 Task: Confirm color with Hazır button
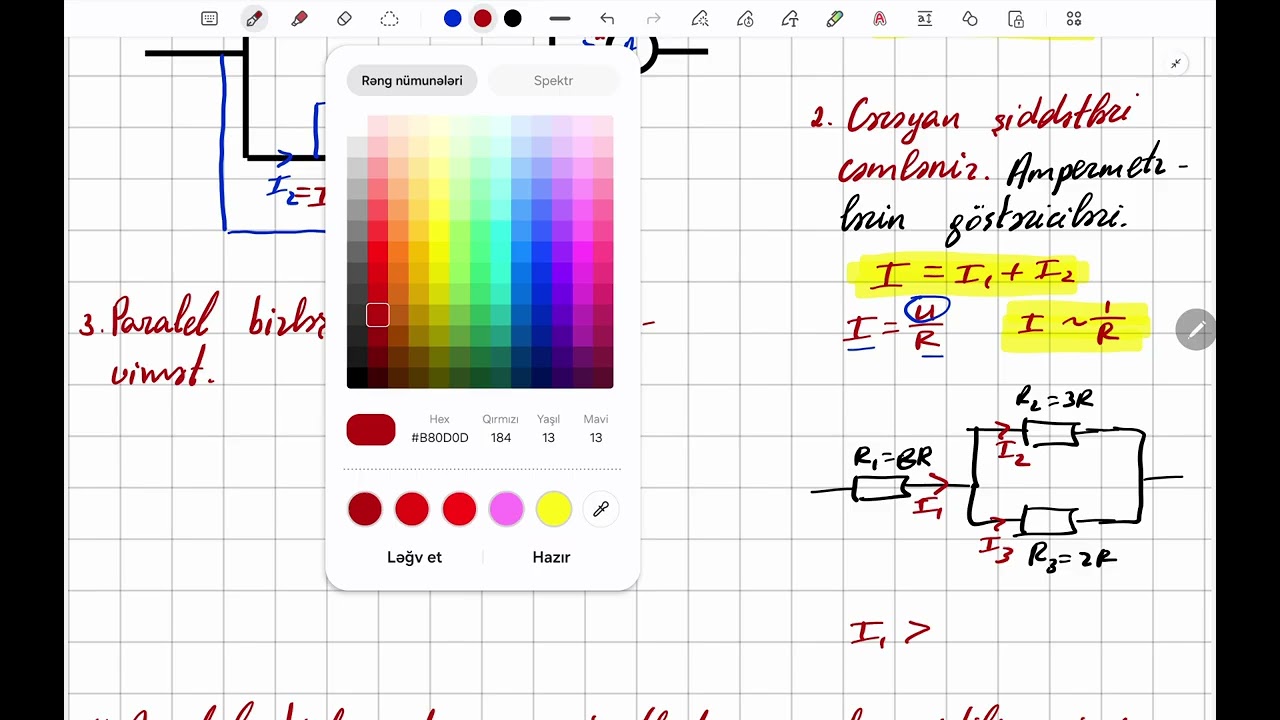tap(551, 557)
